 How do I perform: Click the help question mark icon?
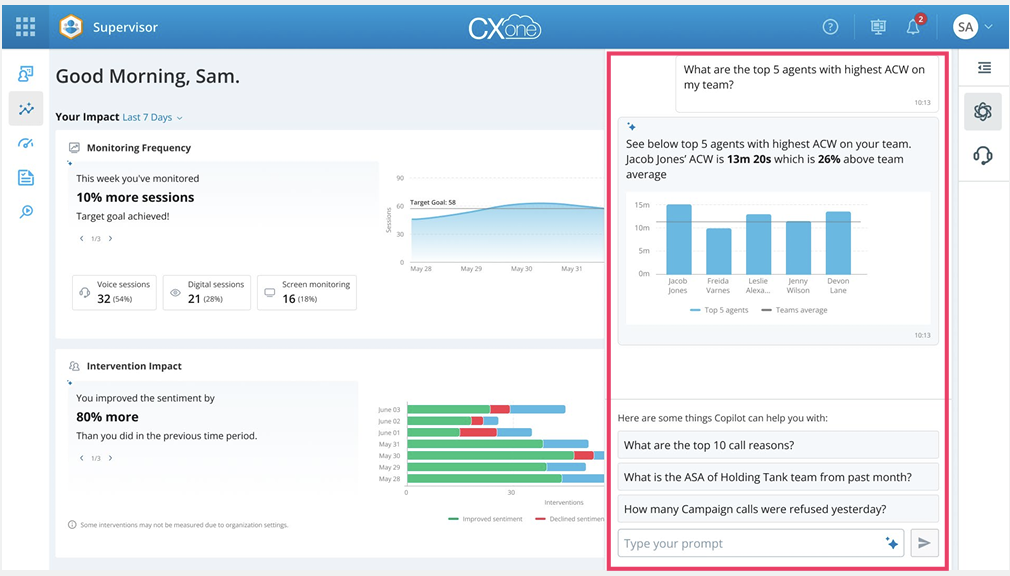[x=830, y=27]
